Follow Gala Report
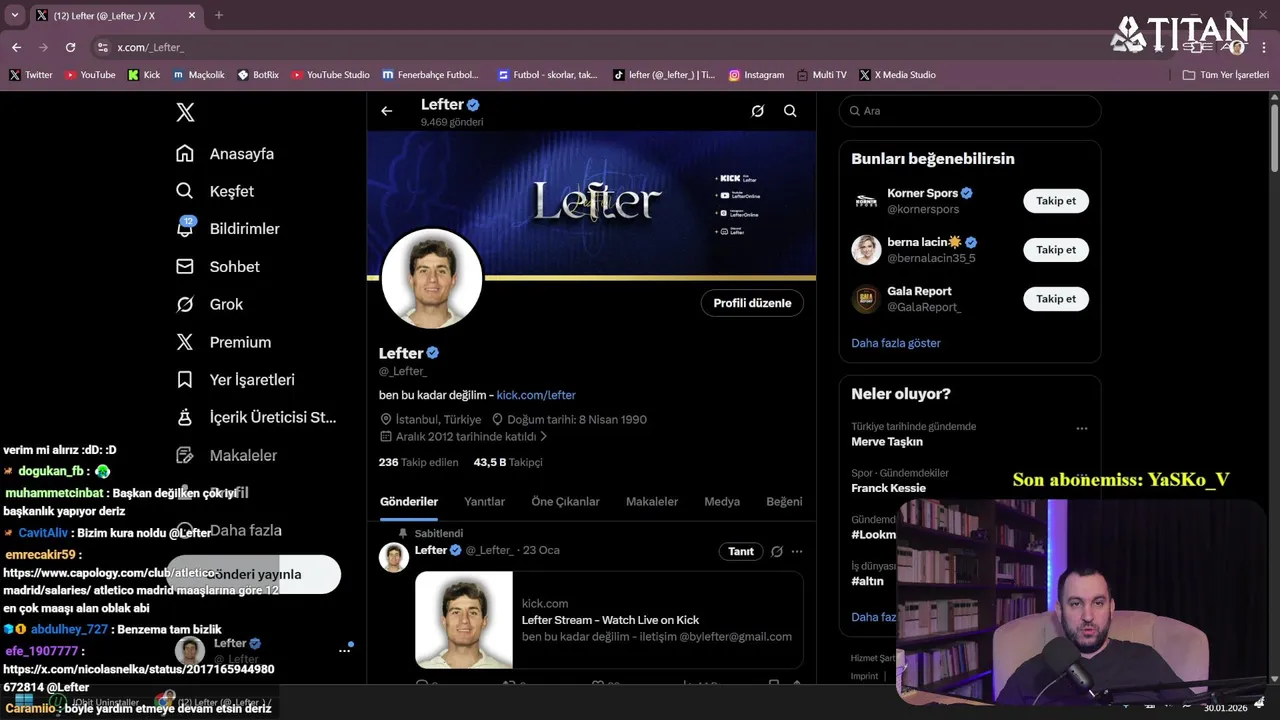 [x=1056, y=299]
